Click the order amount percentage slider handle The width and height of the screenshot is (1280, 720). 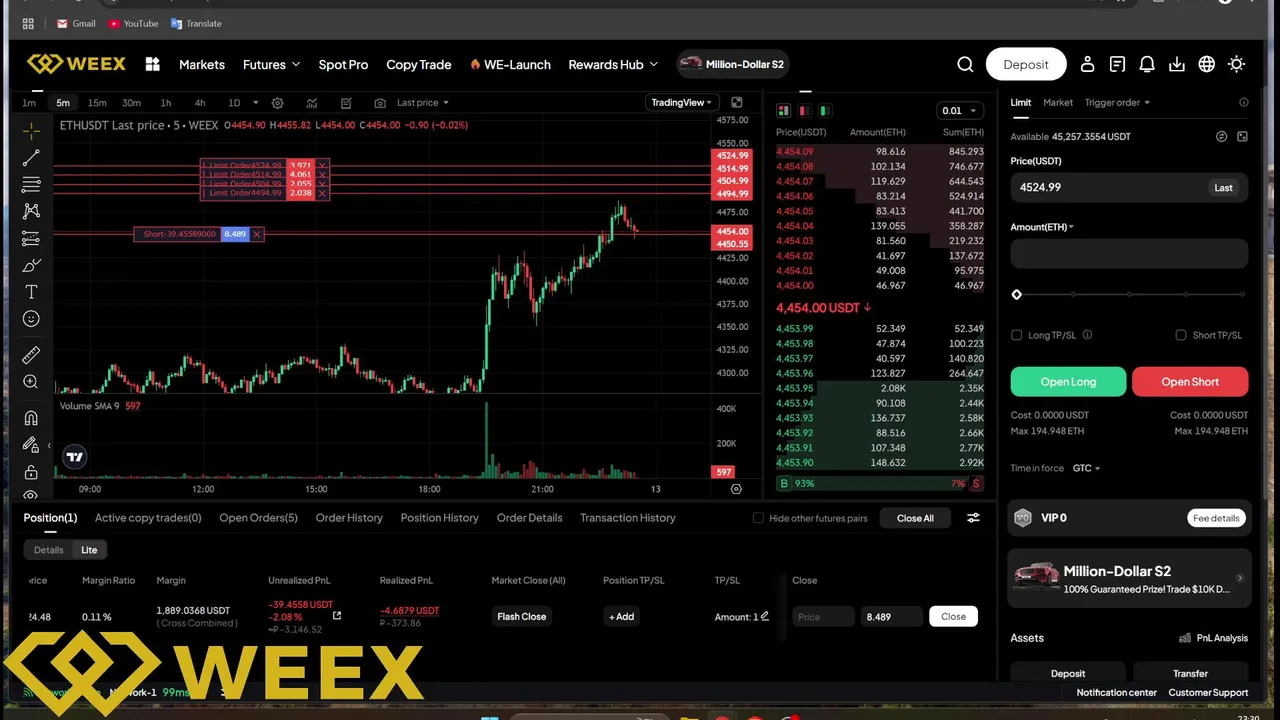point(1017,295)
